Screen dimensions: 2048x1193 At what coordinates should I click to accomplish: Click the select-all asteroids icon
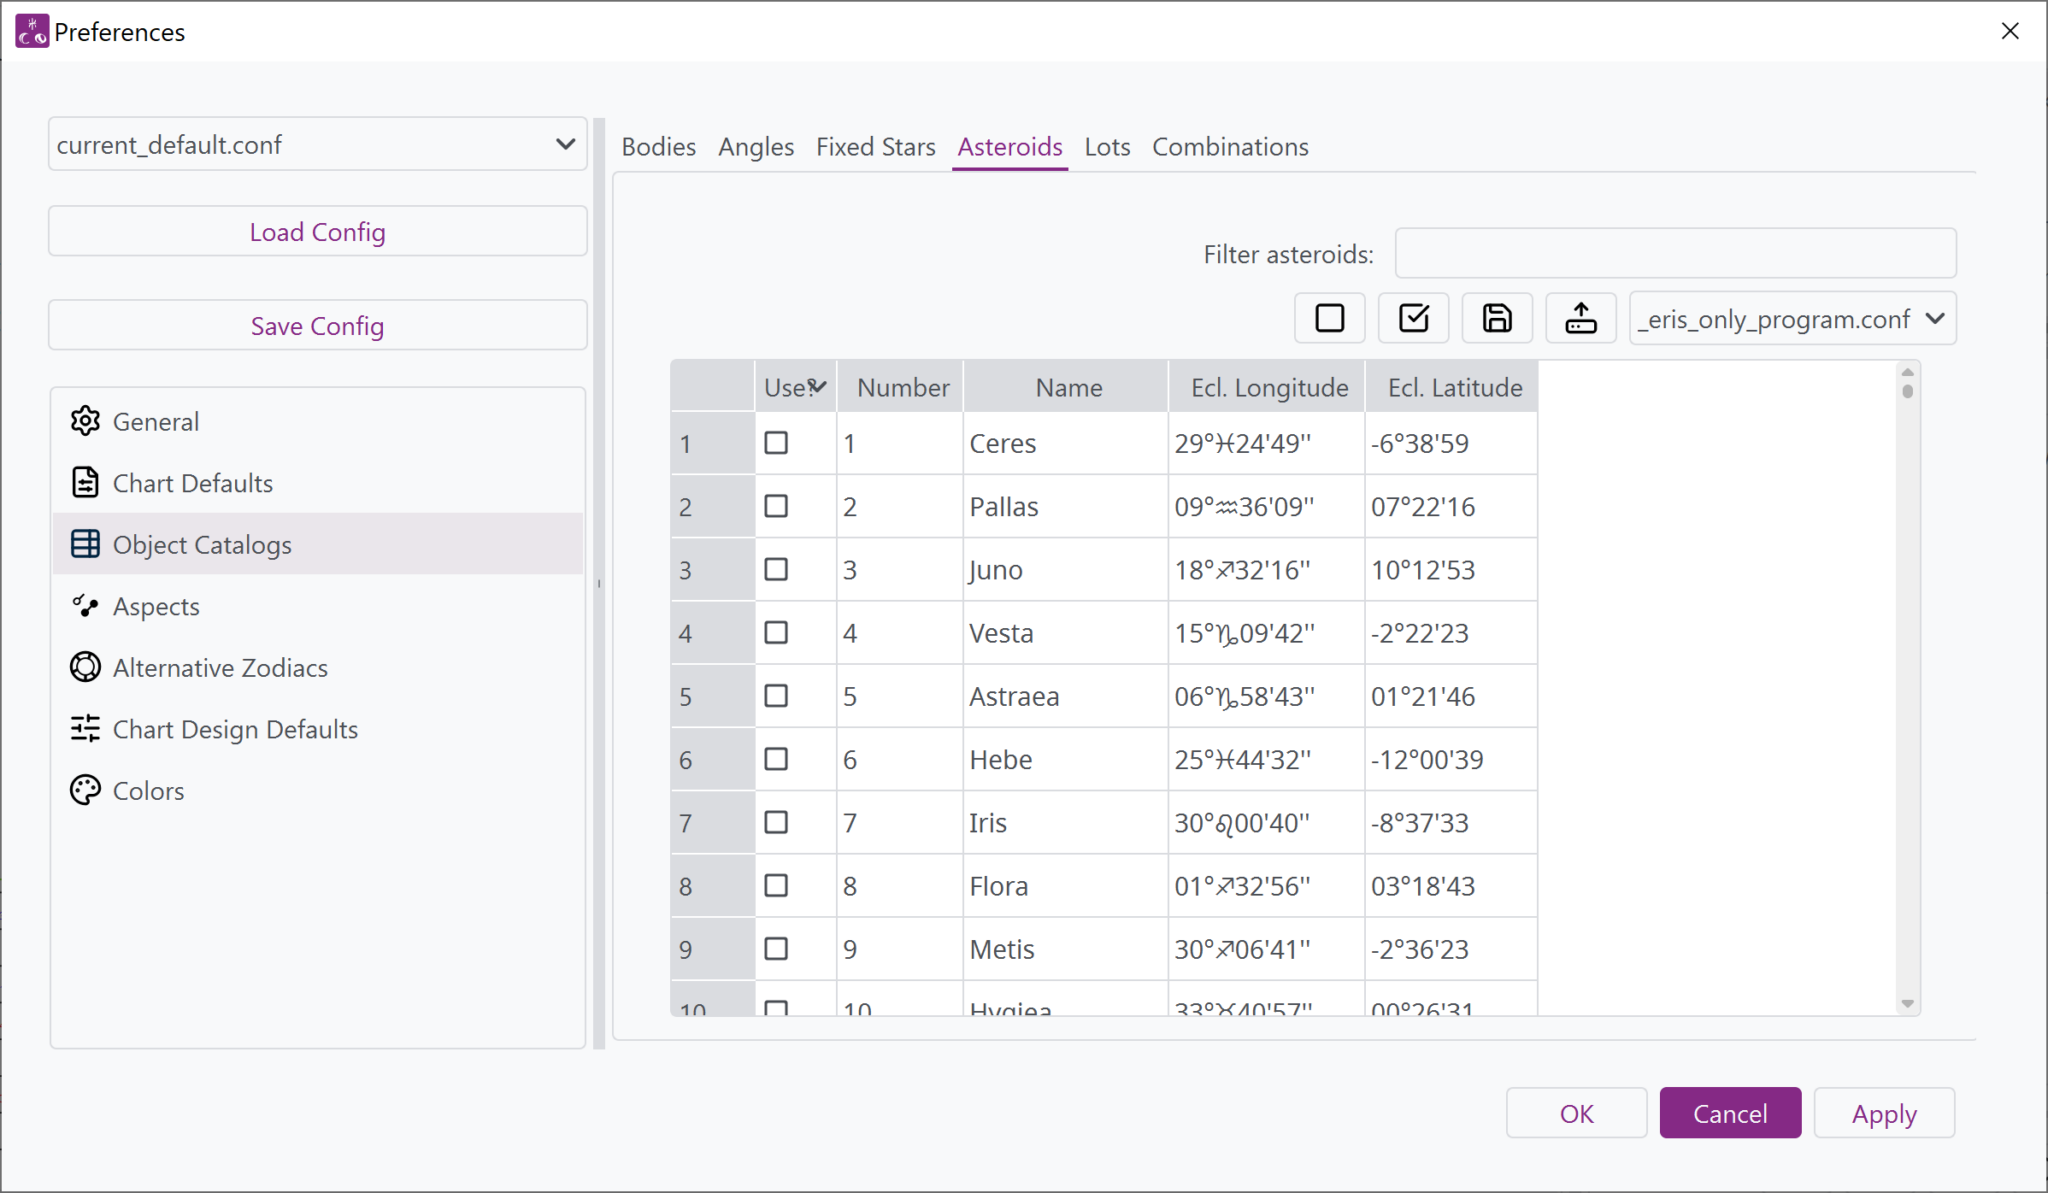click(1413, 318)
